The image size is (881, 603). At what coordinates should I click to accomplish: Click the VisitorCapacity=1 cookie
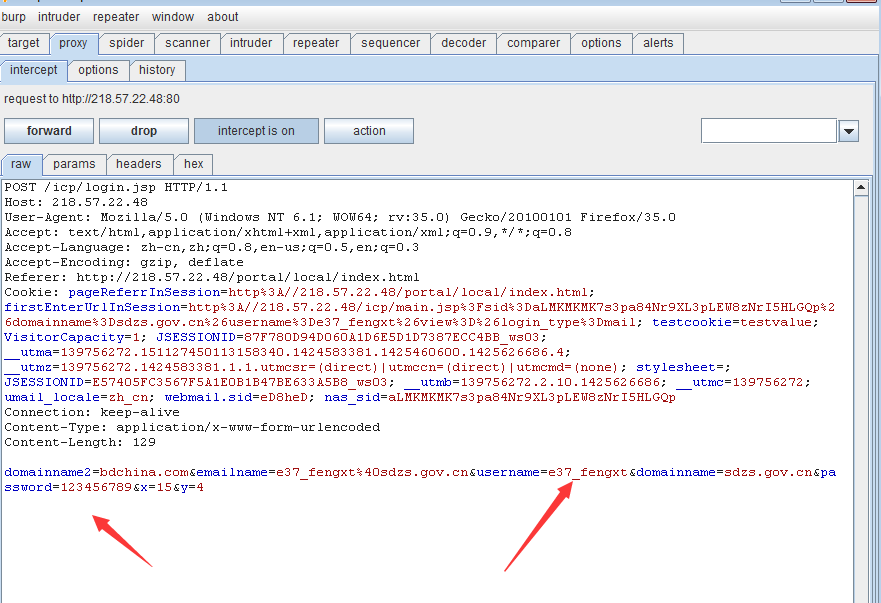(x=71, y=337)
